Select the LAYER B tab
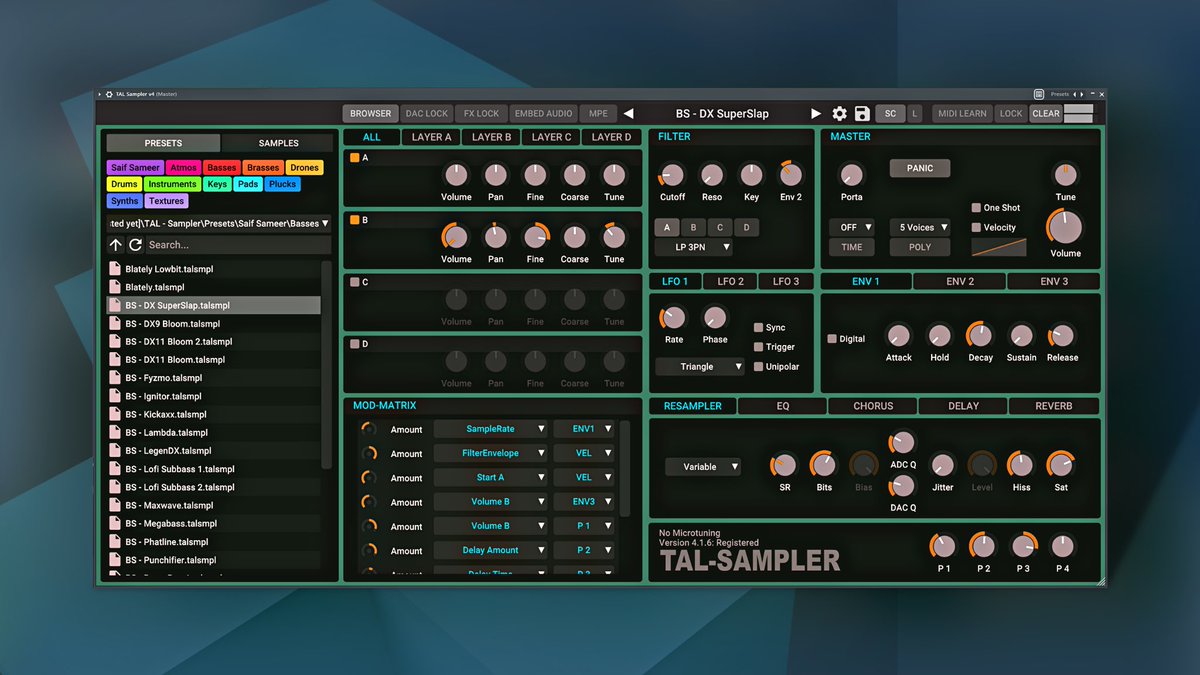The width and height of the screenshot is (1200, 675). [x=491, y=137]
